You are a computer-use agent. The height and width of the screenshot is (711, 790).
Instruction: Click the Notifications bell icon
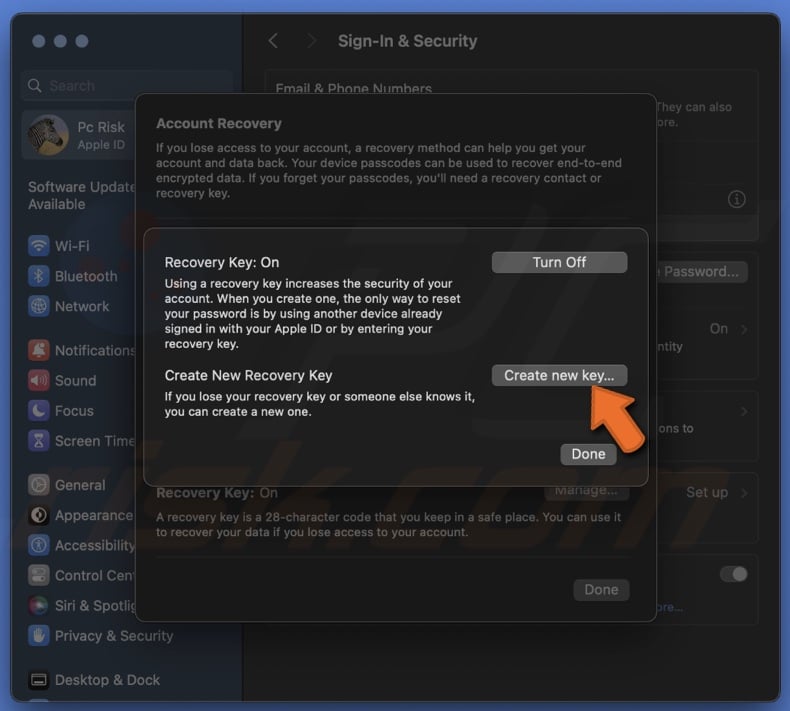pos(38,350)
